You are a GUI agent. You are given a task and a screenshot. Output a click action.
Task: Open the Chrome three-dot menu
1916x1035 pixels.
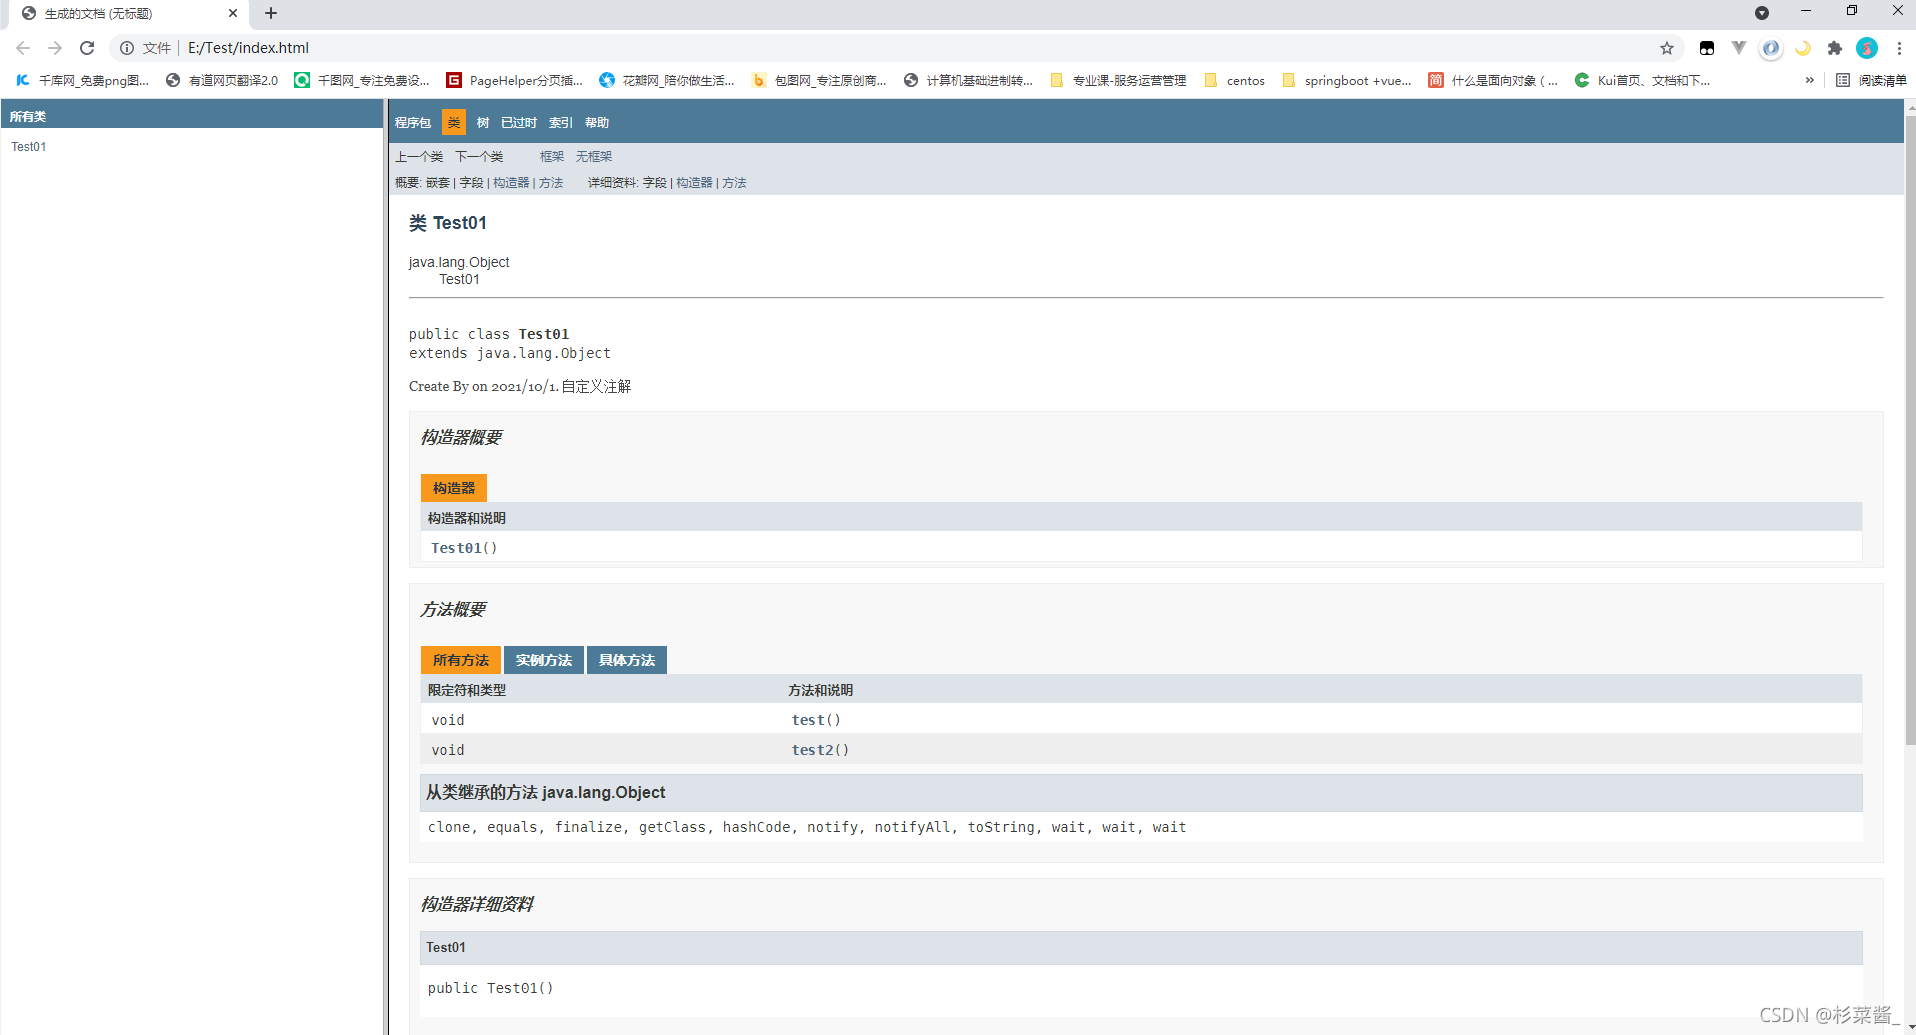coord(1899,48)
